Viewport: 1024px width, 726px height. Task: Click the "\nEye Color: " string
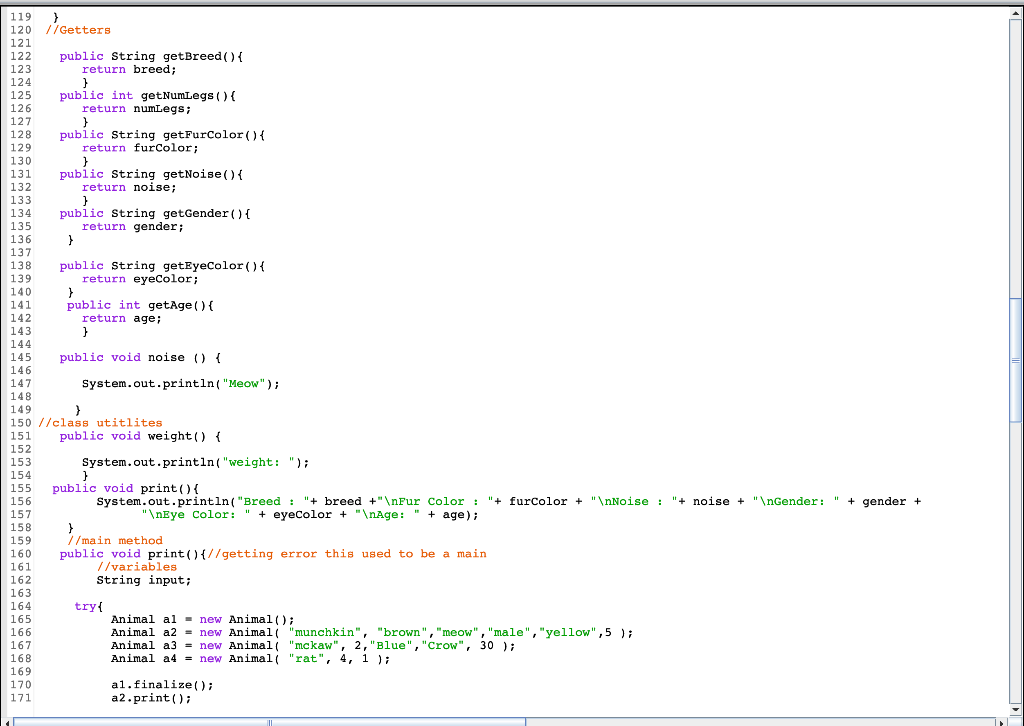point(196,514)
